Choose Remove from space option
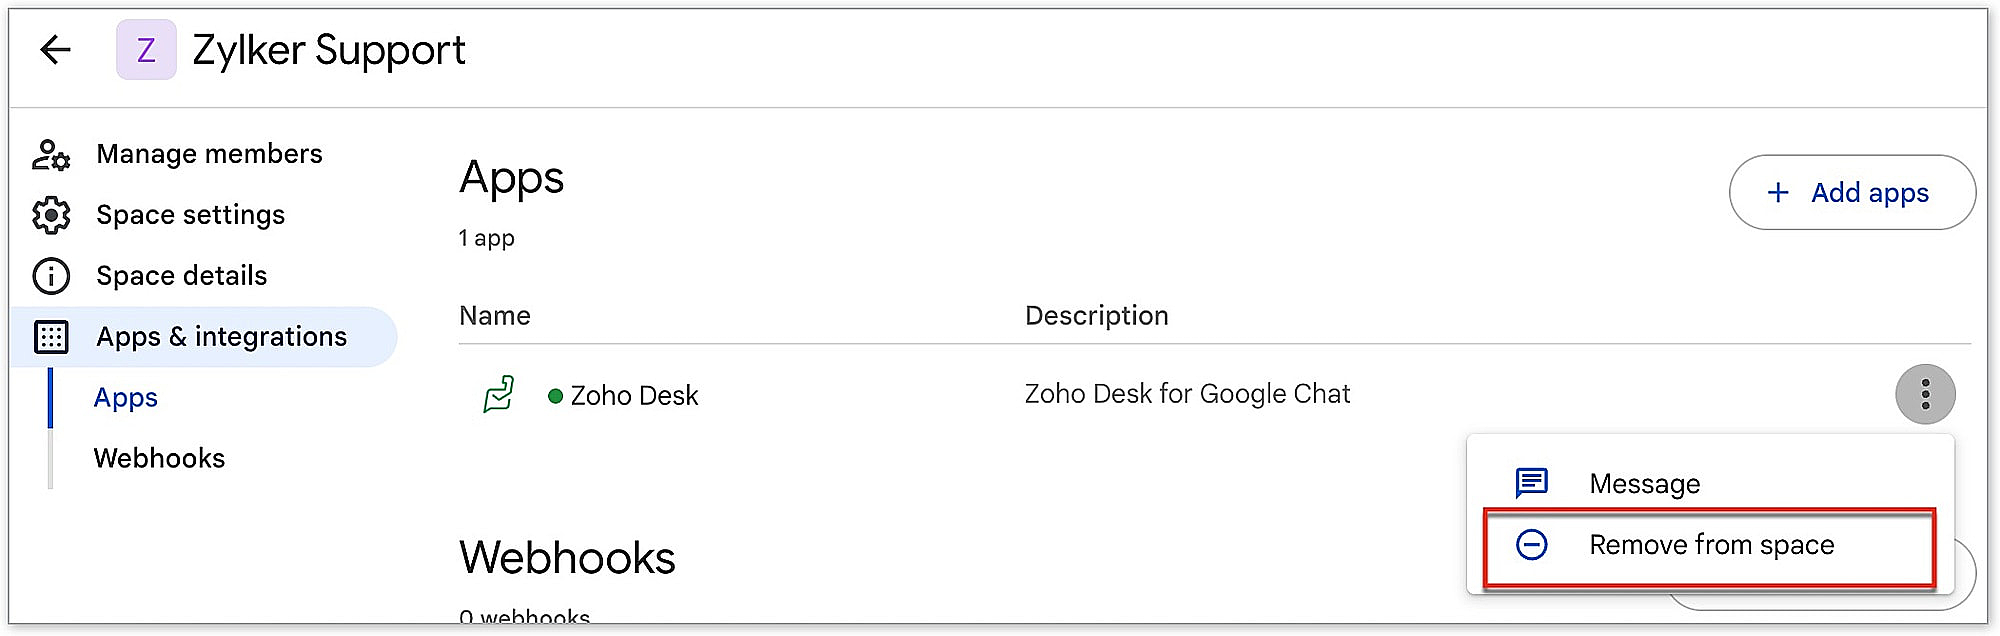The height and width of the screenshot is (636, 2000). pos(1711,545)
